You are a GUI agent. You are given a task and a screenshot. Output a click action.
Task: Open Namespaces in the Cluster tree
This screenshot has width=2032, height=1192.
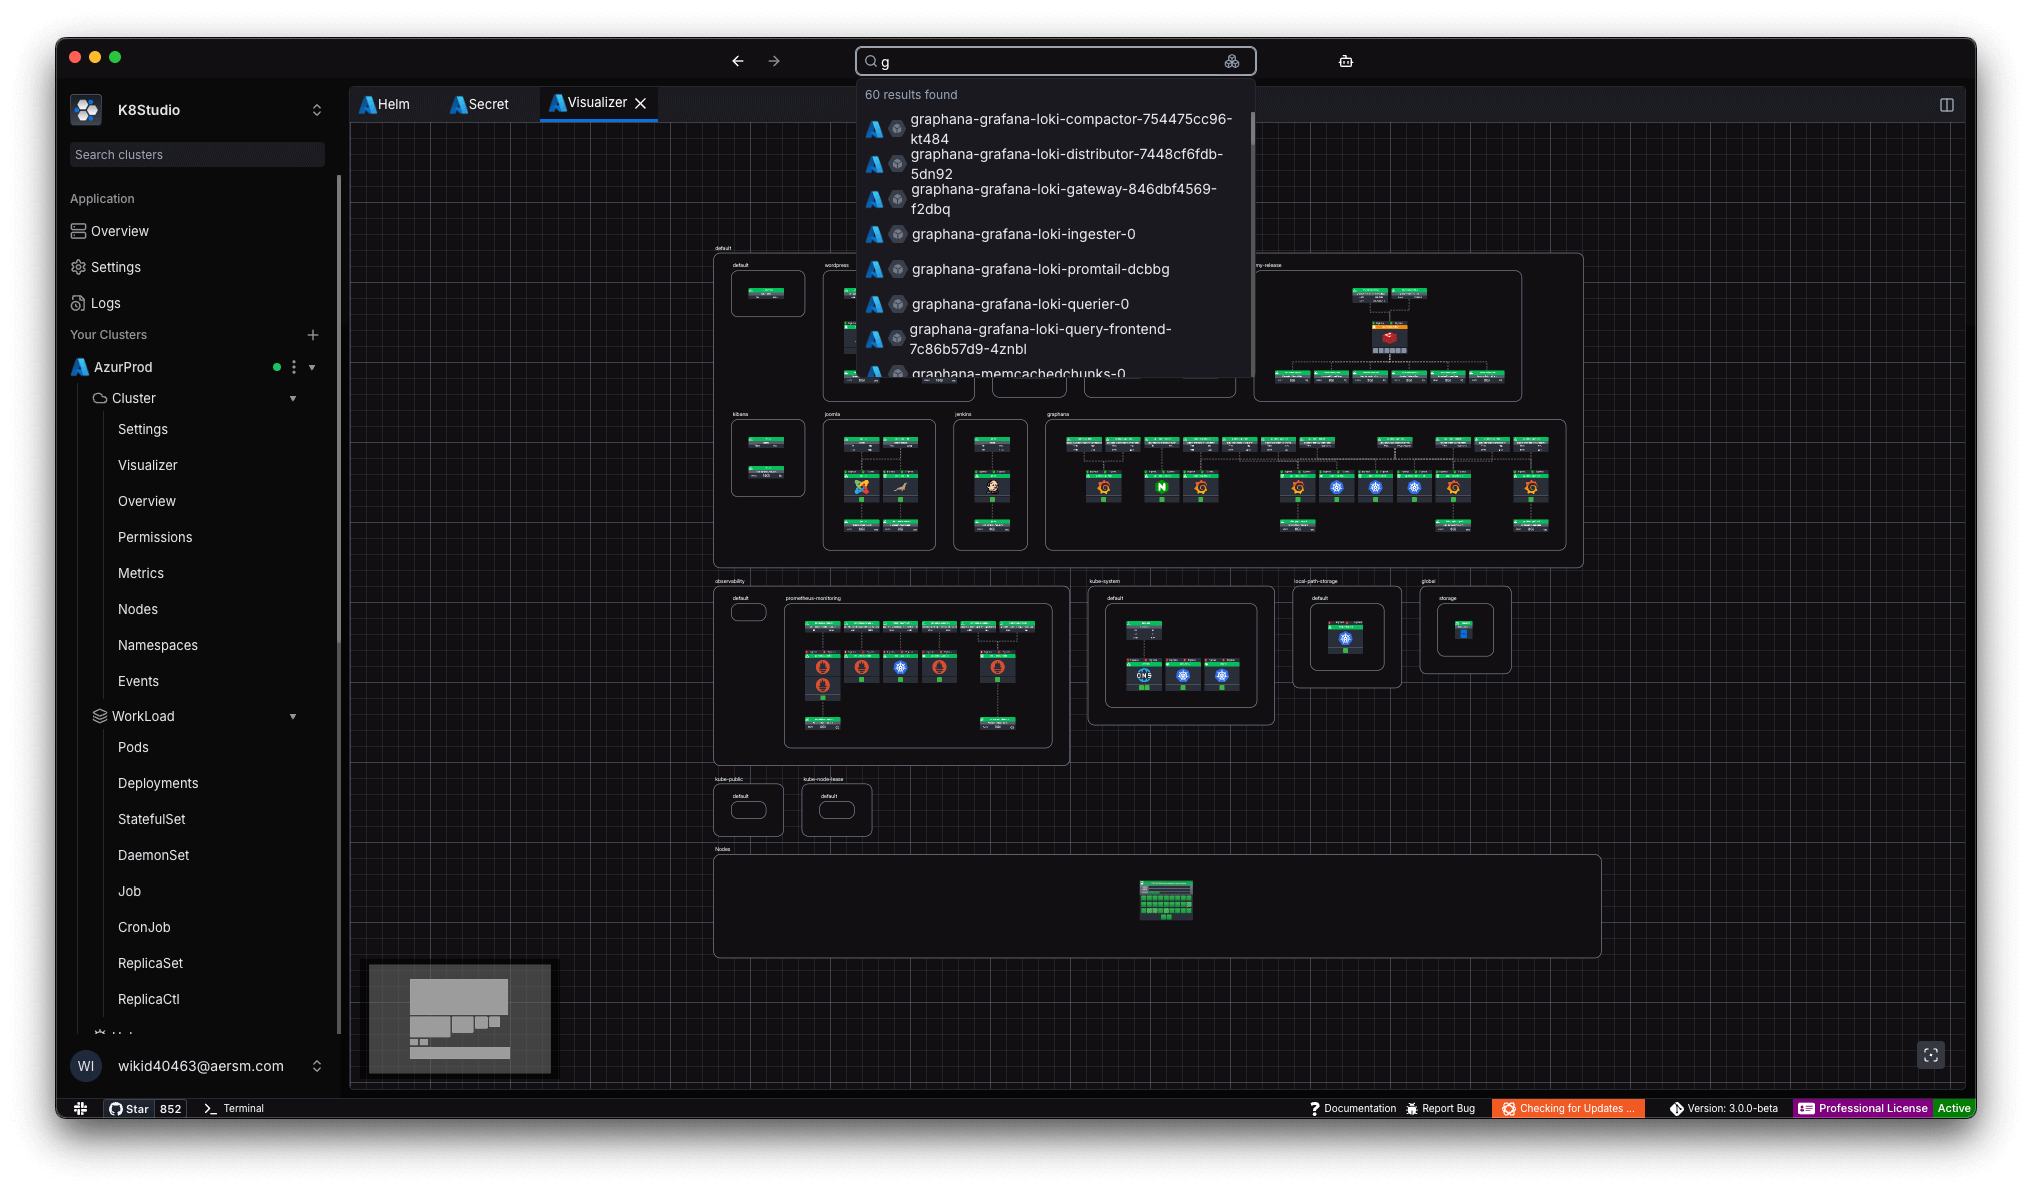click(x=158, y=645)
